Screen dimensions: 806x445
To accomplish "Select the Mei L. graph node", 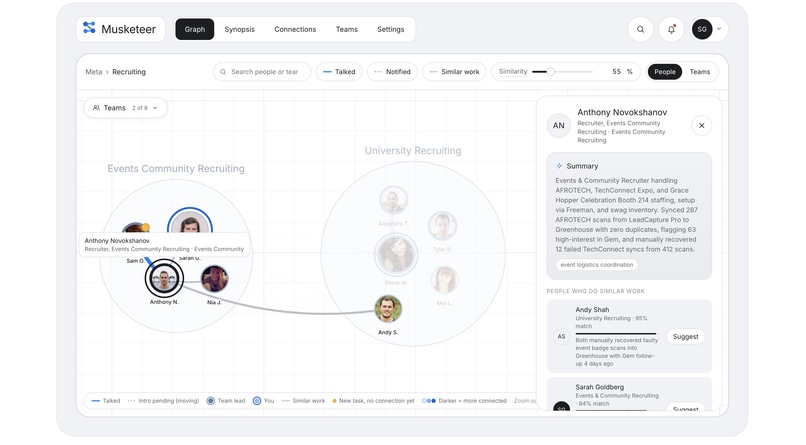I will pos(444,280).
